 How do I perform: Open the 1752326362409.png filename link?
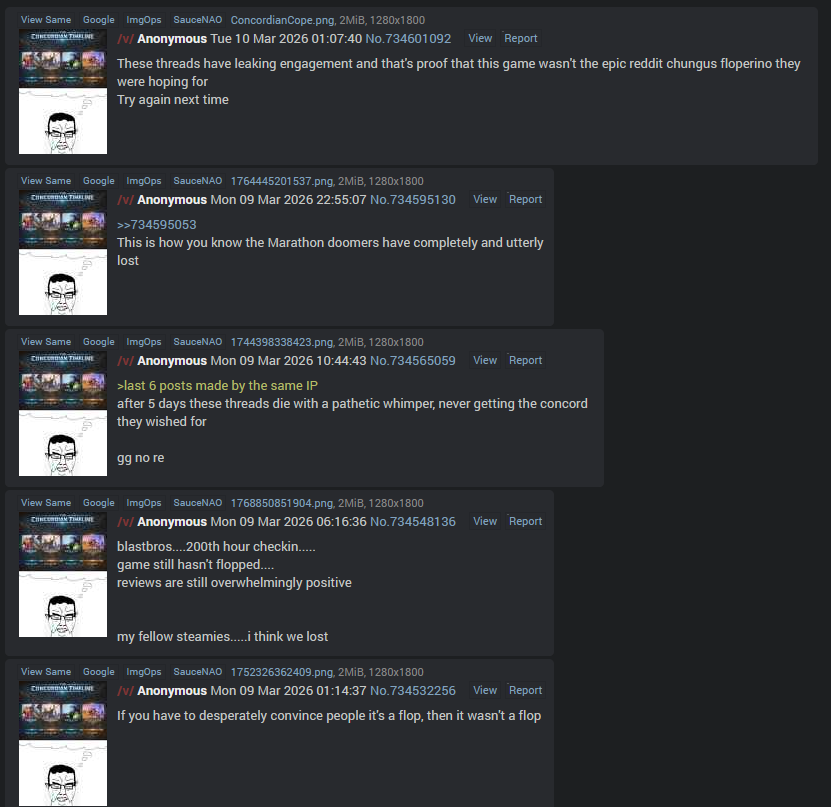pyautogui.click(x=282, y=672)
